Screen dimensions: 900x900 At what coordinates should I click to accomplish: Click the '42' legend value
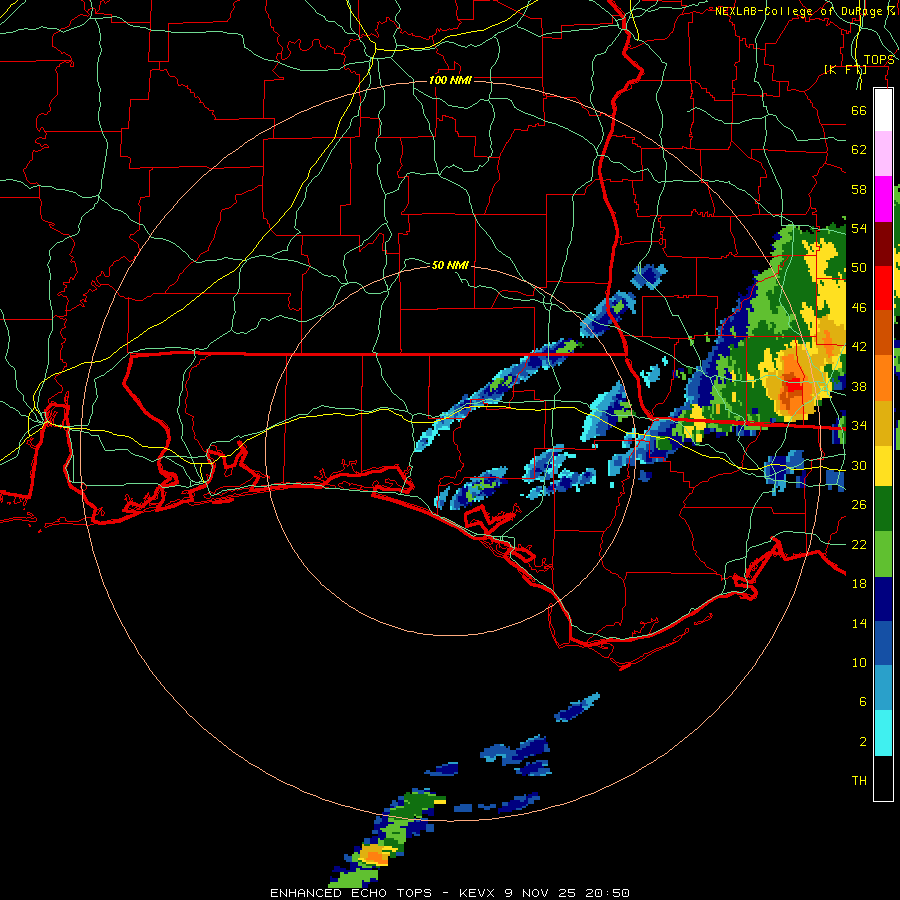tap(859, 347)
